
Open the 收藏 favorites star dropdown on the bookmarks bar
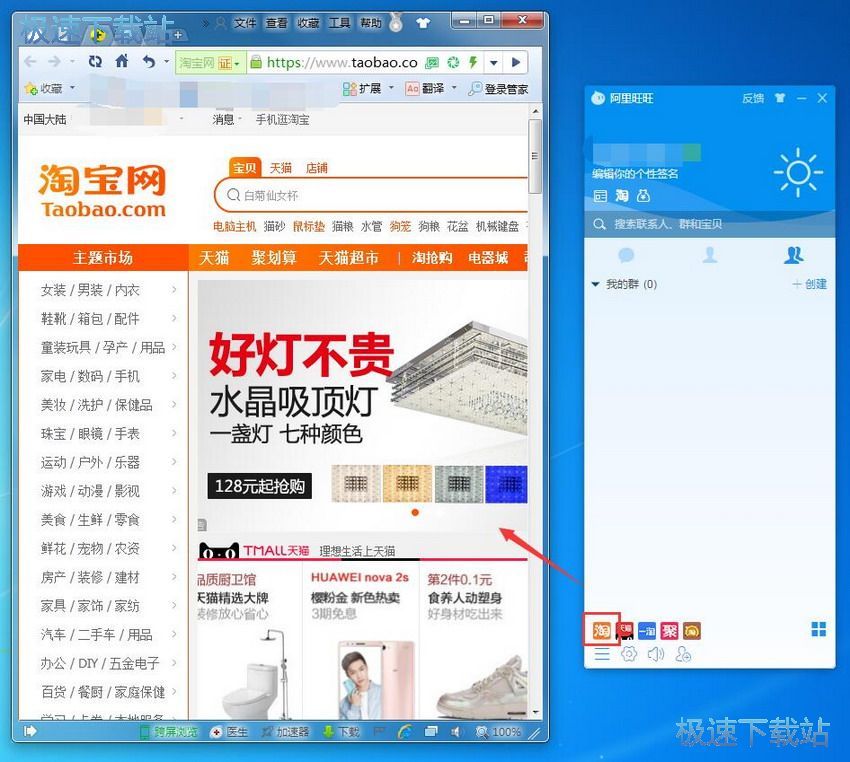point(49,88)
